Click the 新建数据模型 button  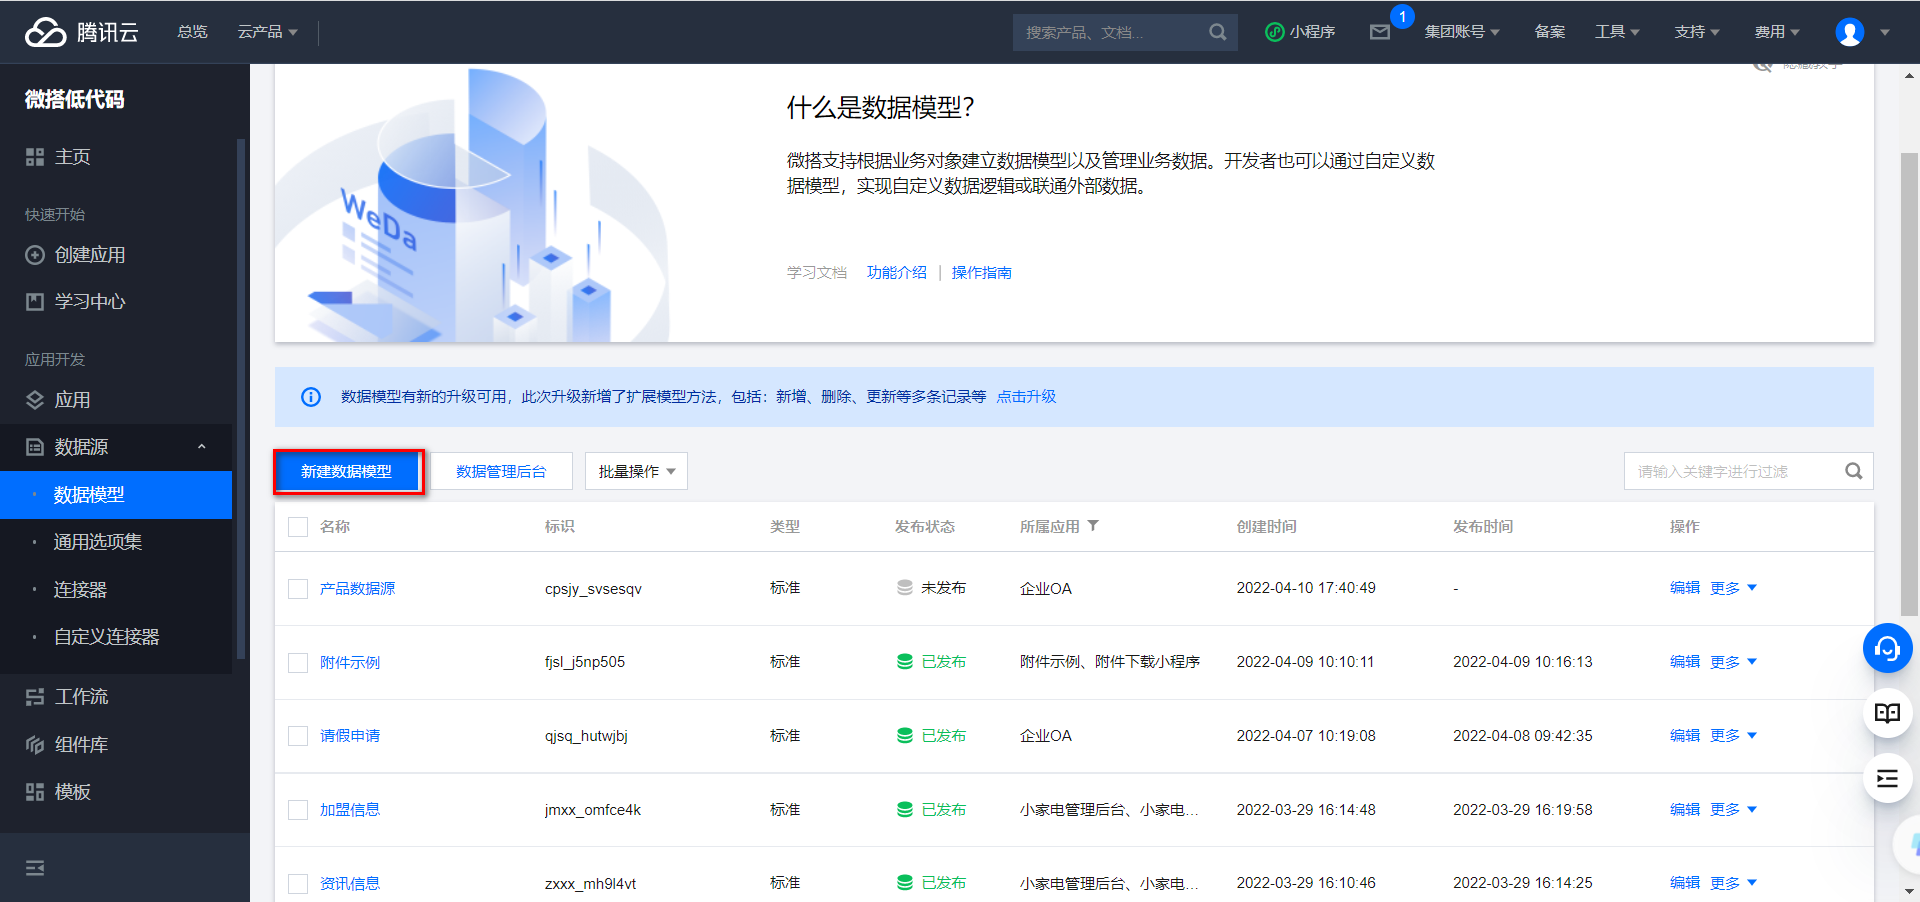347,471
